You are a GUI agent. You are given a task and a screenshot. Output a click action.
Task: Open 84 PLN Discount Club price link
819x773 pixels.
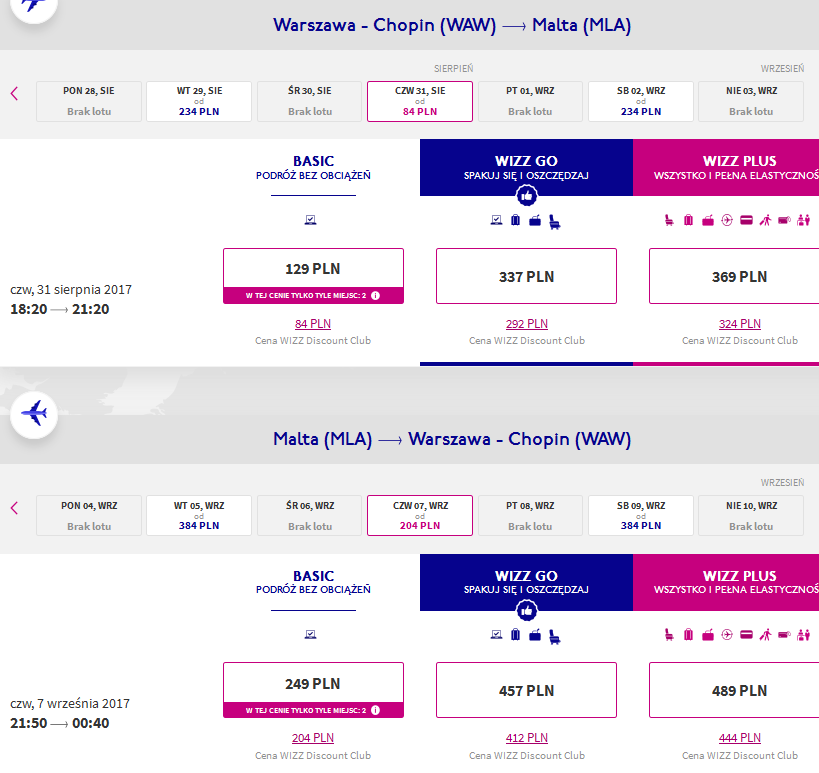[x=313, y=324]
